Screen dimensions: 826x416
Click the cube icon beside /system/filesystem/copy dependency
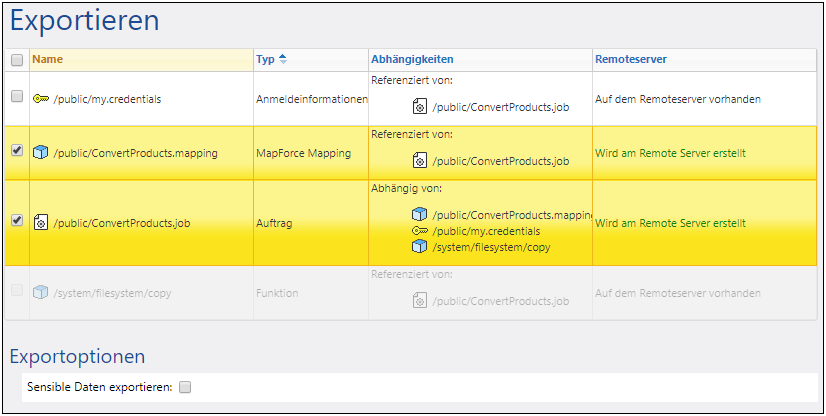420,247
